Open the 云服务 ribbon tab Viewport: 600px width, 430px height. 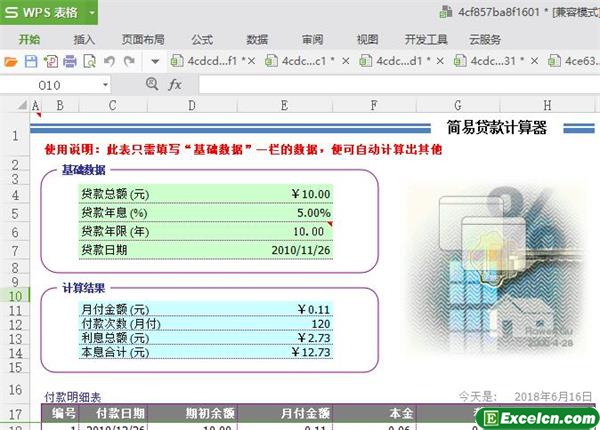tap(485, 39)
